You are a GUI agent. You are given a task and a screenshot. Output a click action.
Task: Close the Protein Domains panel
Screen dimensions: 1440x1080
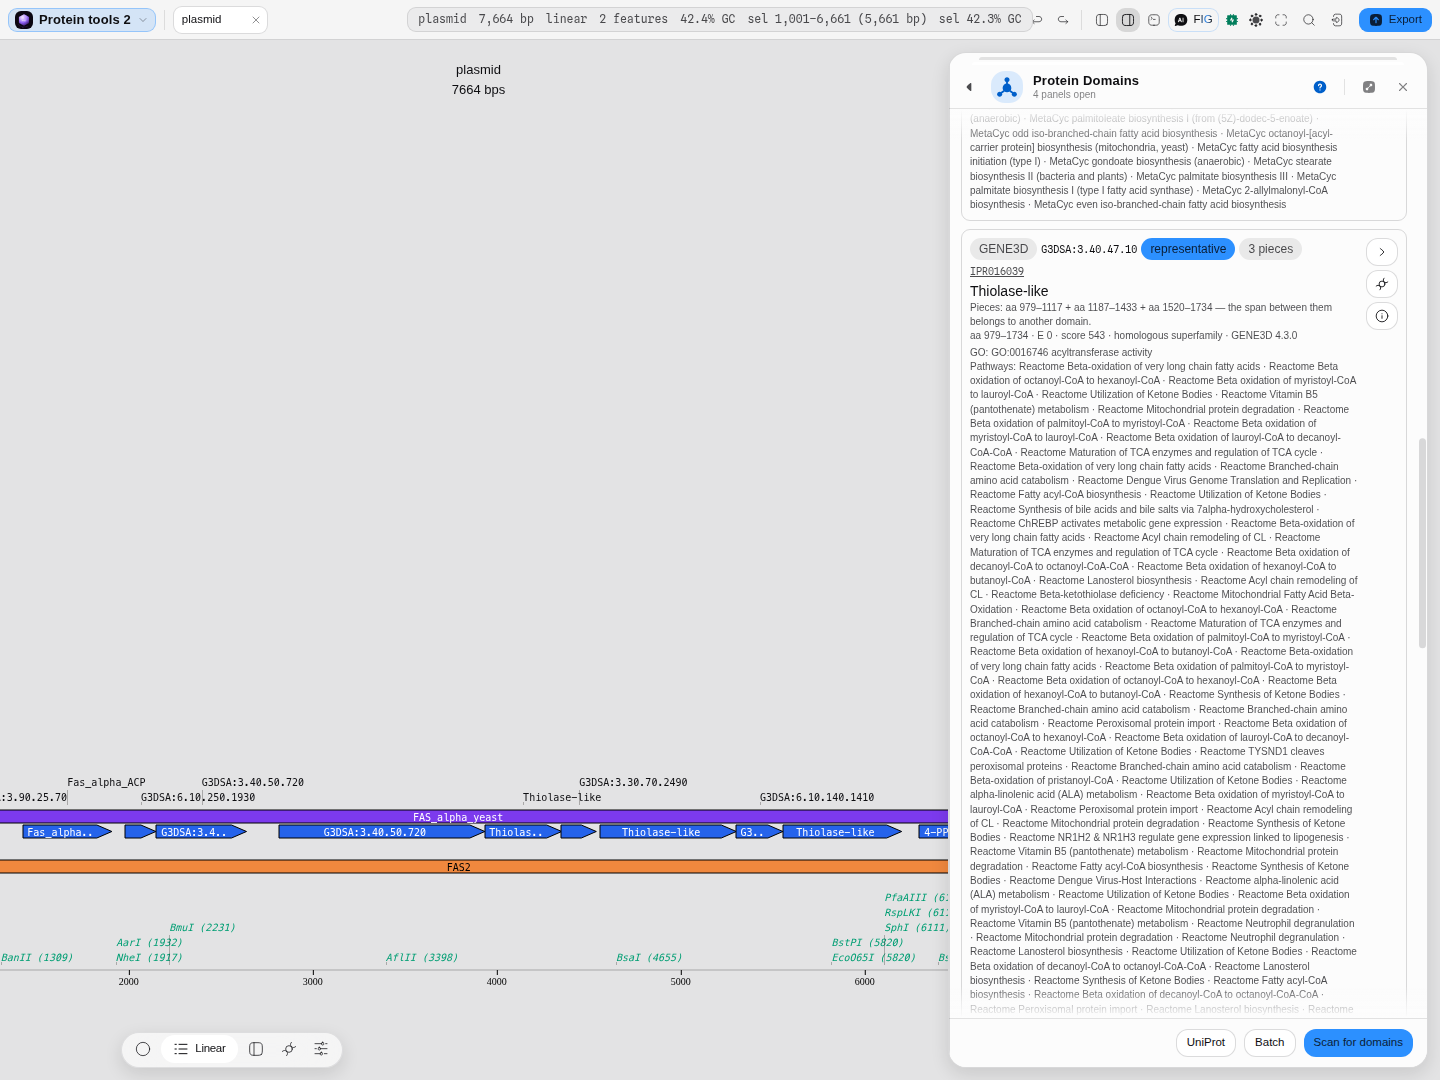tap(1403, 87)
